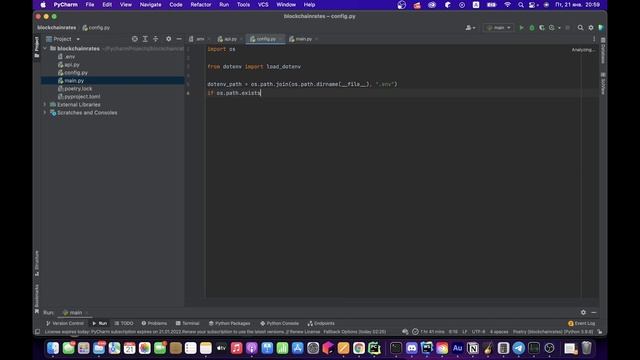Start debugging with the green bug icon
This screenshot has width=640, height=360.
[532, 28]
